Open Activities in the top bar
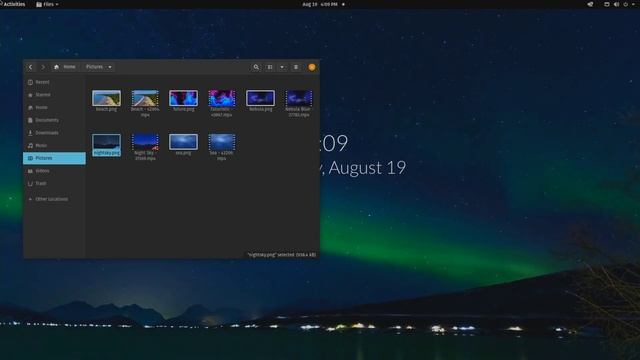This screenshot has width=640, height=360. [x=13, y=4]
